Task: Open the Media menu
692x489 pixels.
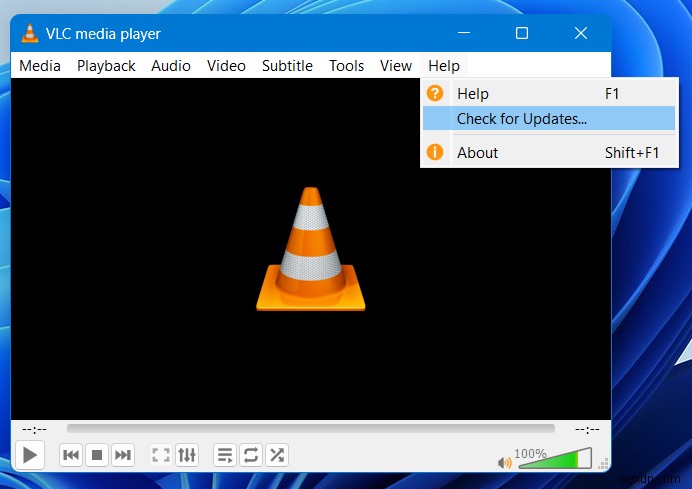Action: [40, 66]
